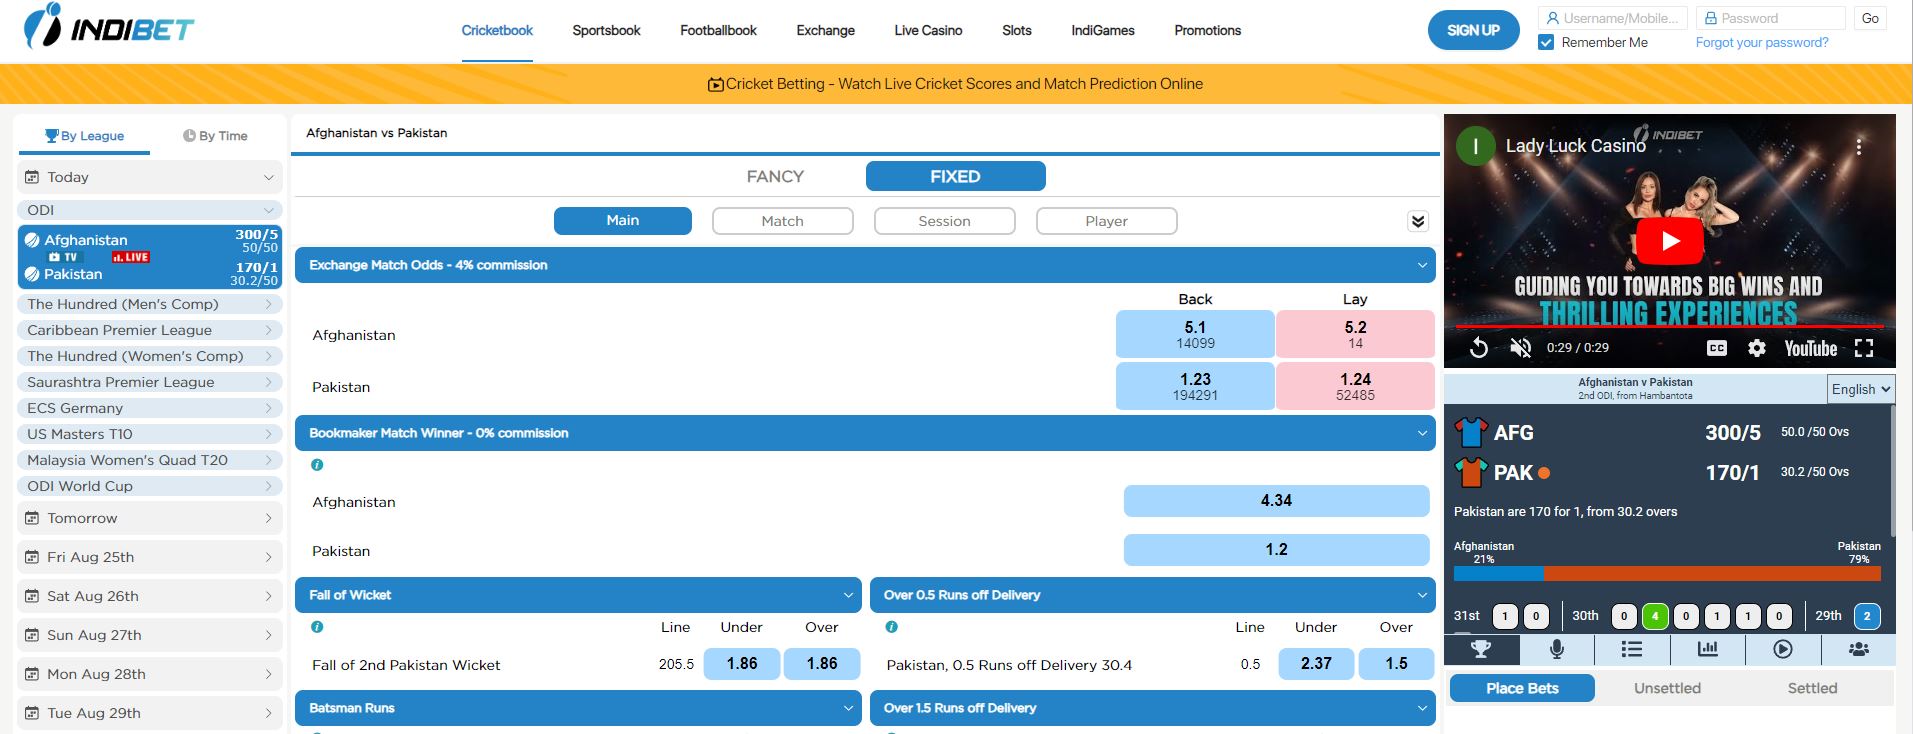Click info icon under Bookmaker Match Winner
Screen dimensions: 1913x734
(317, 465)
